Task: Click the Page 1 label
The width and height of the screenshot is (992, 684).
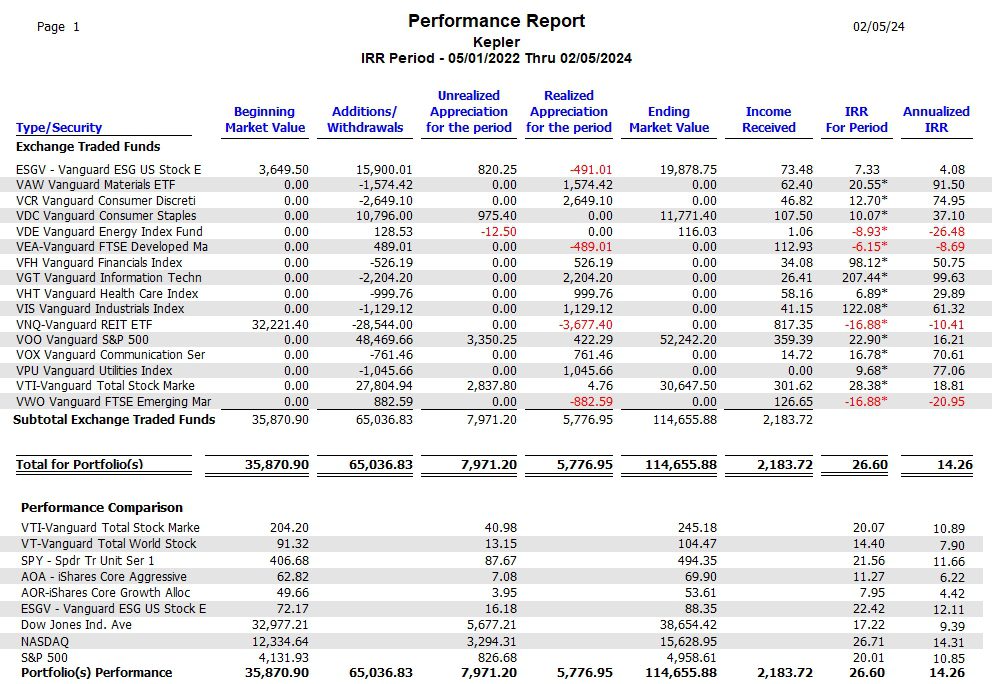Action: point(58,27)
